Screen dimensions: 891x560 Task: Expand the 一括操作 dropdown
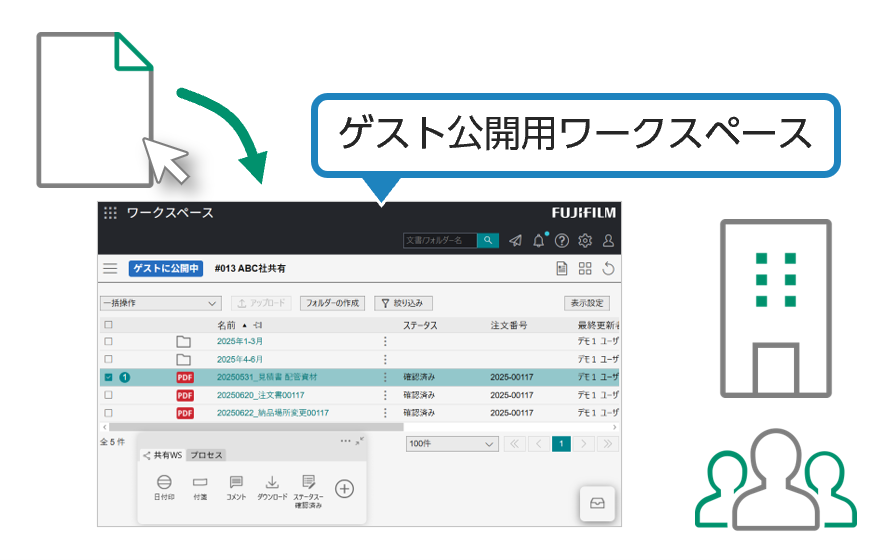coord(161,303)
